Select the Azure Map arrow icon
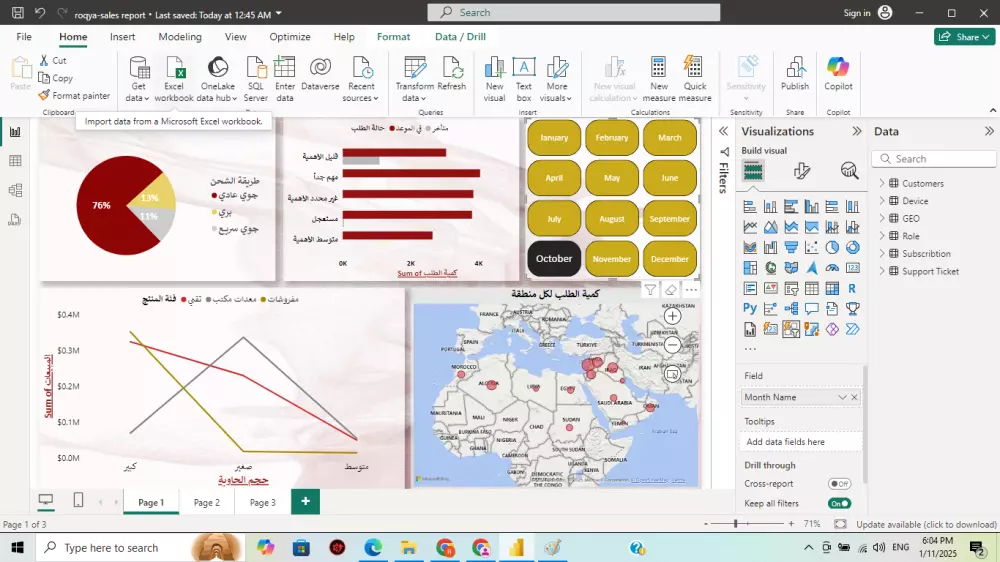The width and height of the screenshot is (1000, 562). [x=811, y=268]
